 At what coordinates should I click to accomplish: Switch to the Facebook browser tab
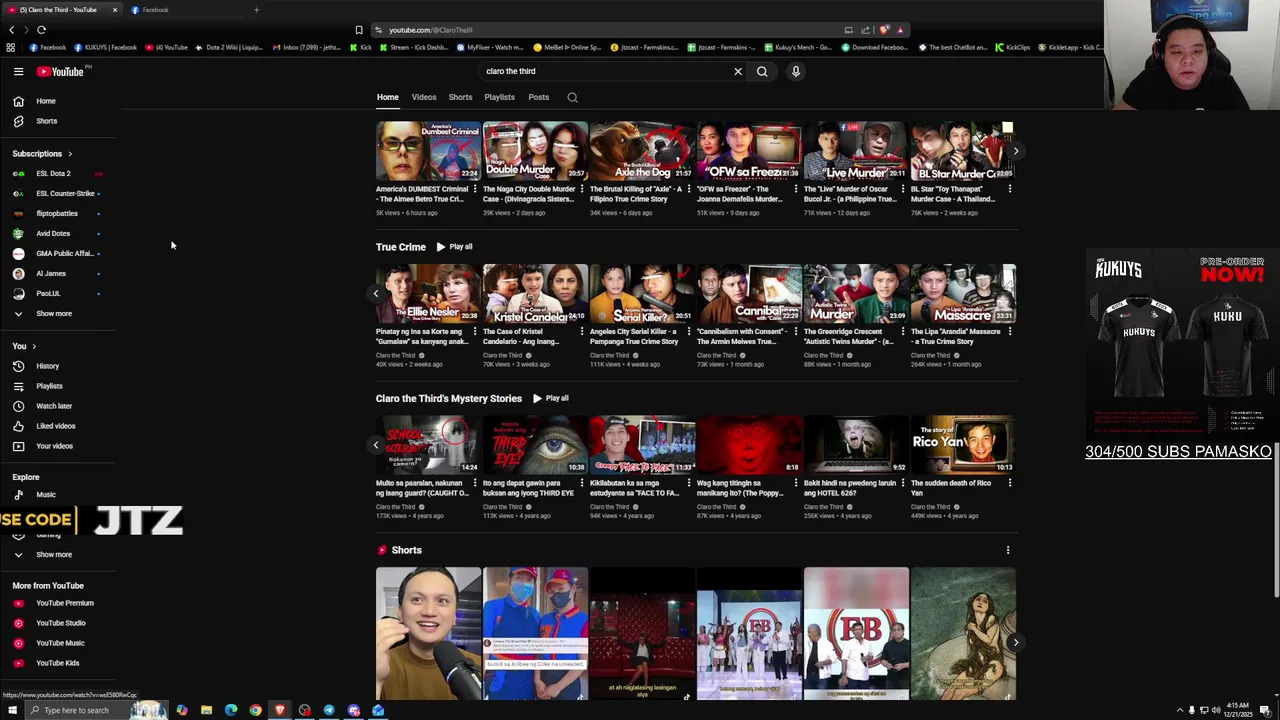point(185,10)
